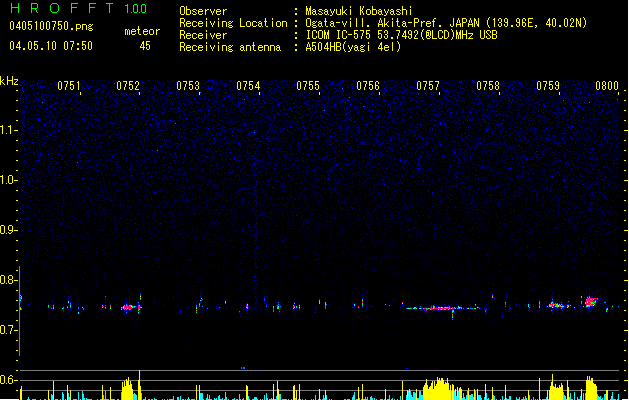Click the HROFFT 1.0.0 title text

point(79,8)
